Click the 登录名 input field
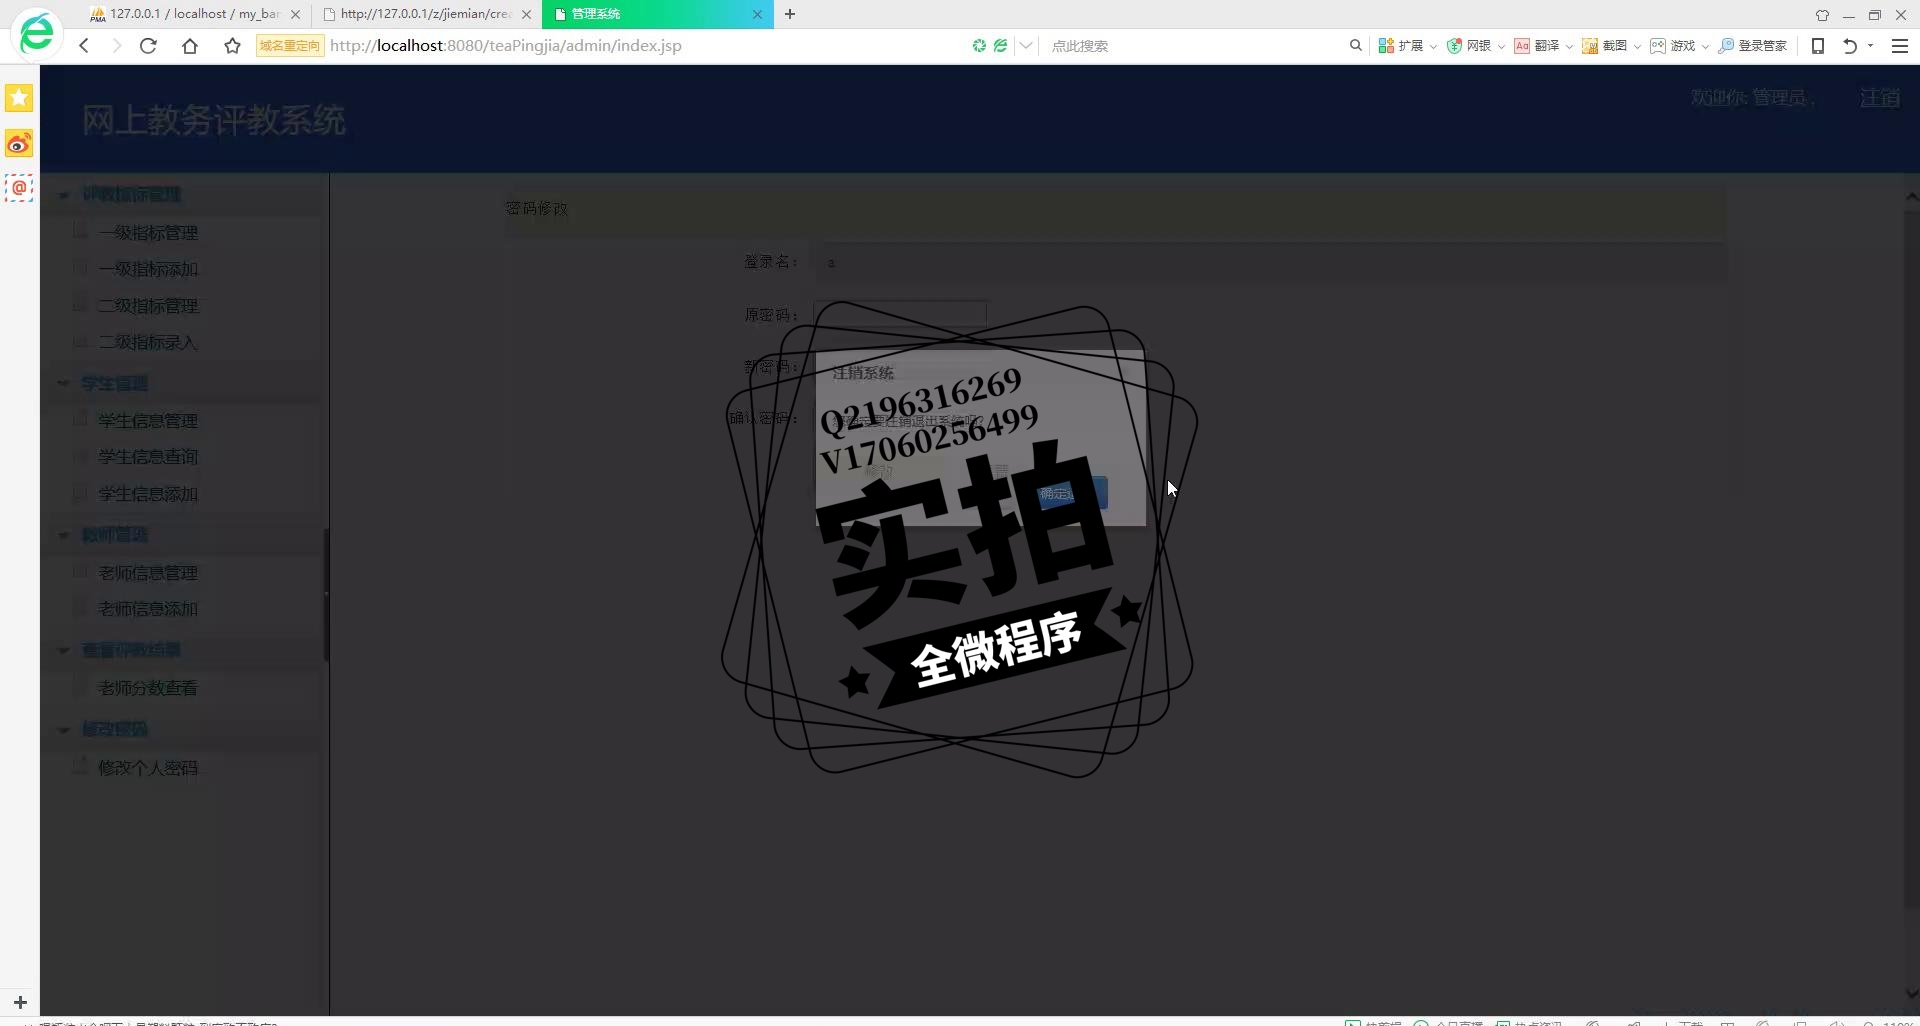This screenshot has width=1920, height=1026. coord(1270,262)
